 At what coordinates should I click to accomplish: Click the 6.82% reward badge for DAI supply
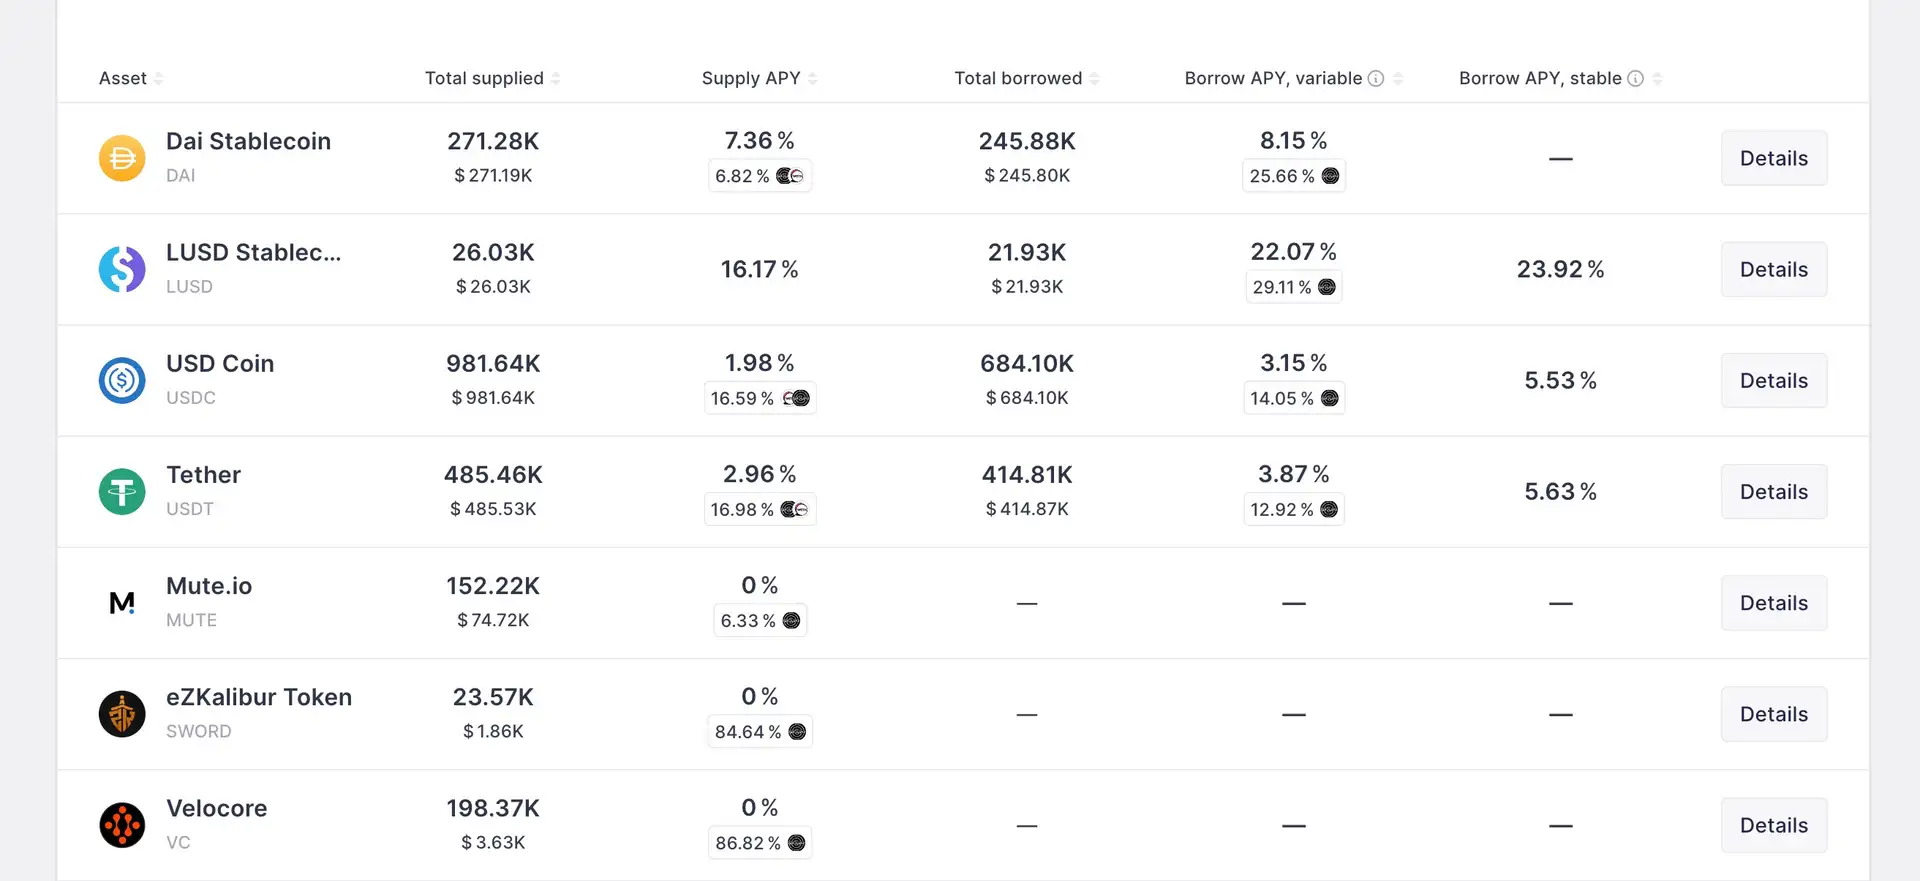[x=759, y=176]
